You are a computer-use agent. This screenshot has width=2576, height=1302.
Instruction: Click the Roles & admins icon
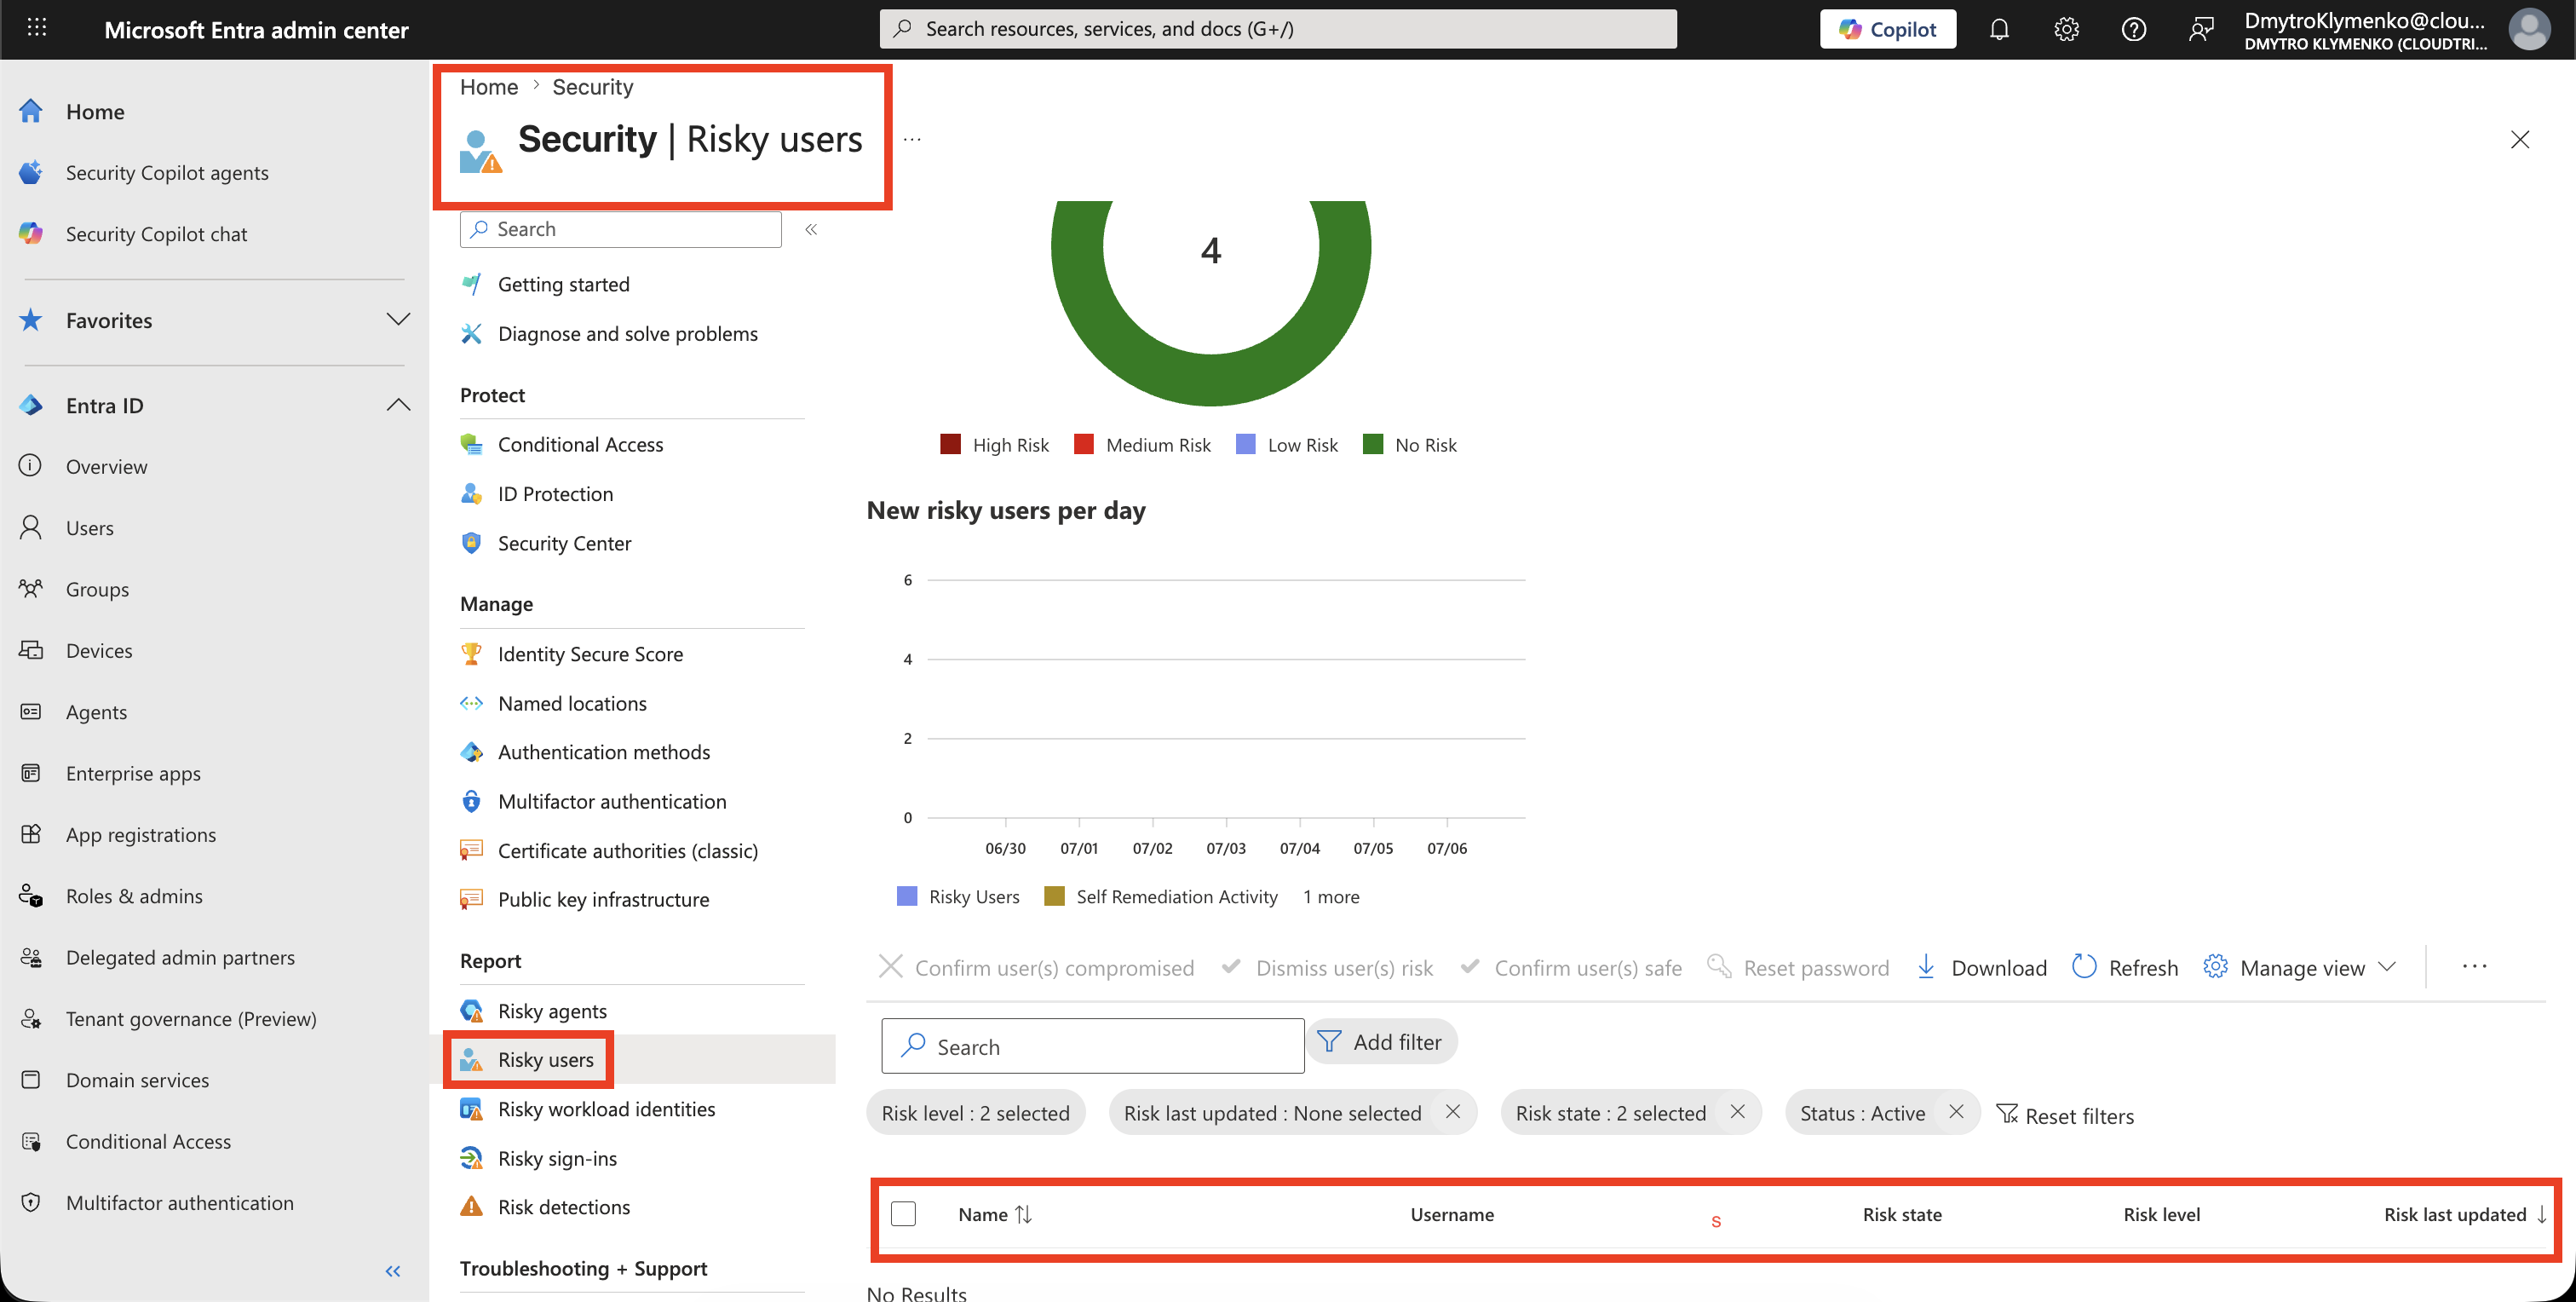point(31,895)
